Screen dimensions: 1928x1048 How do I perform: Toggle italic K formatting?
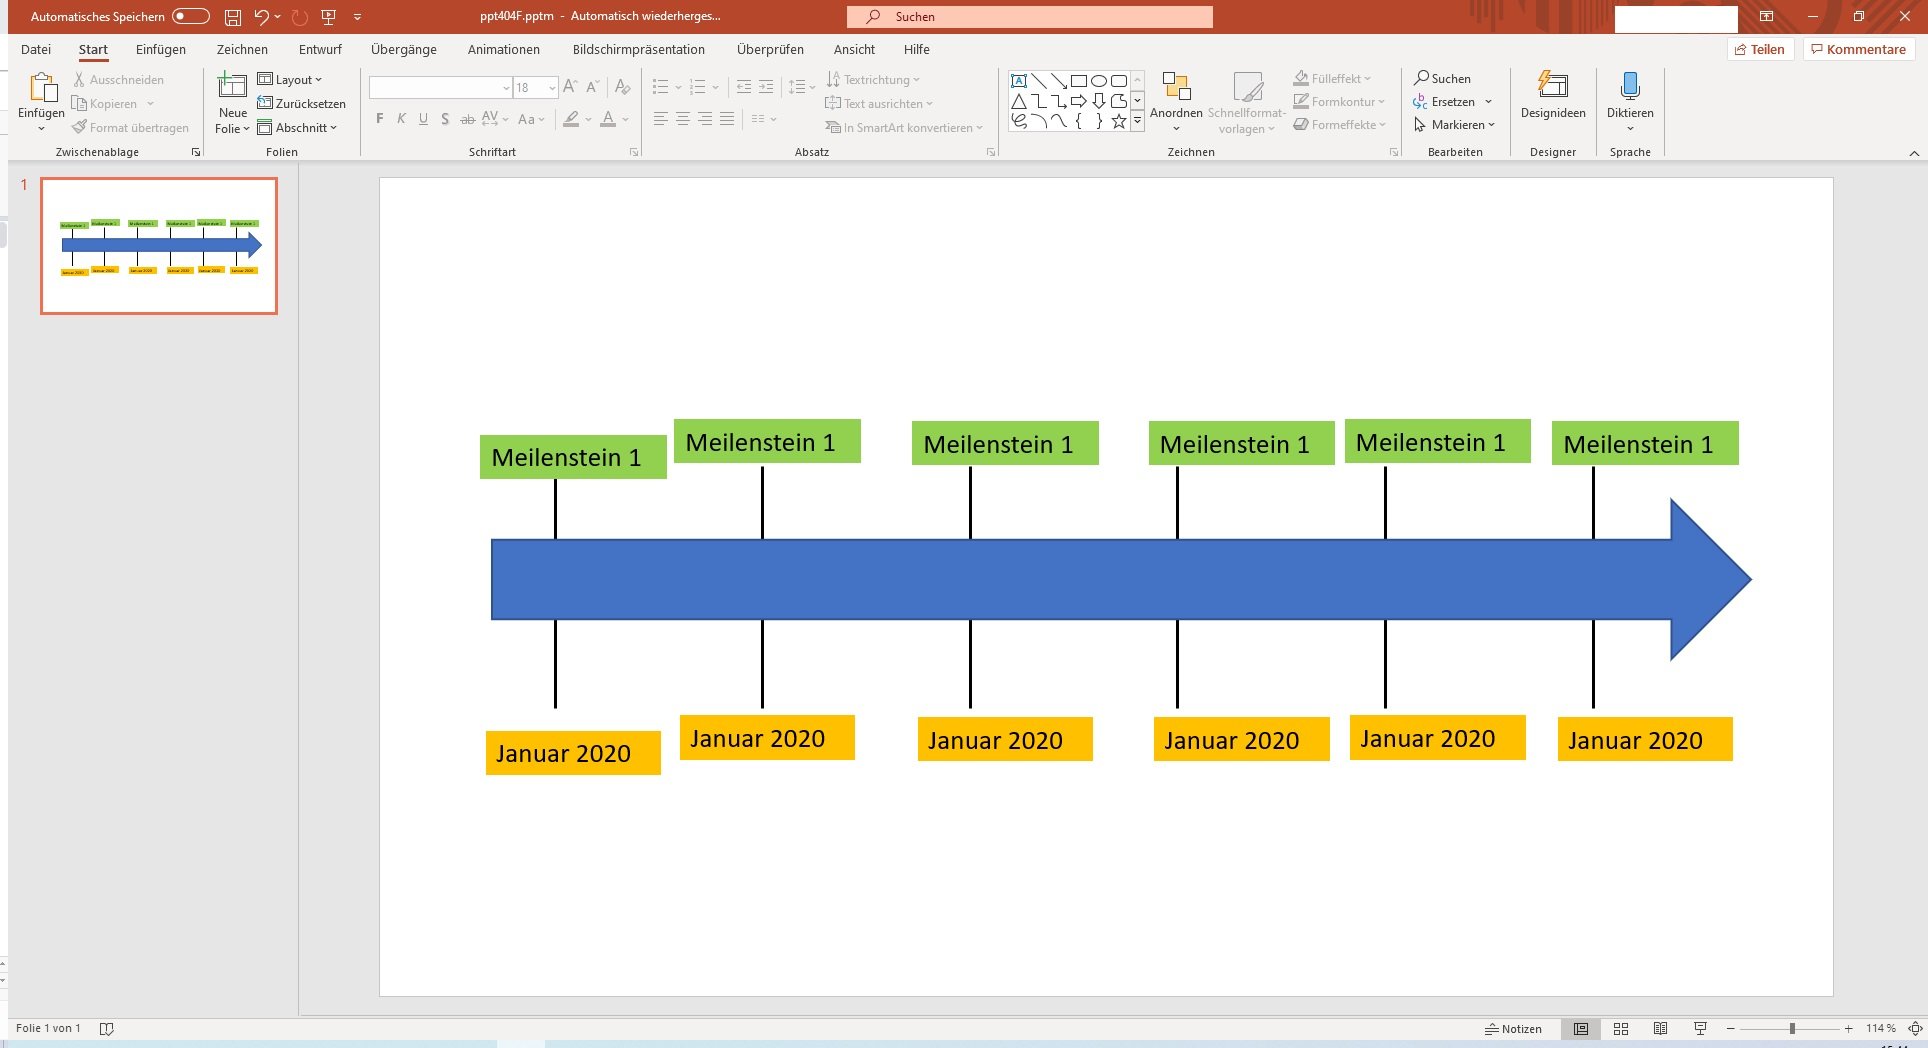click(401, 119)
